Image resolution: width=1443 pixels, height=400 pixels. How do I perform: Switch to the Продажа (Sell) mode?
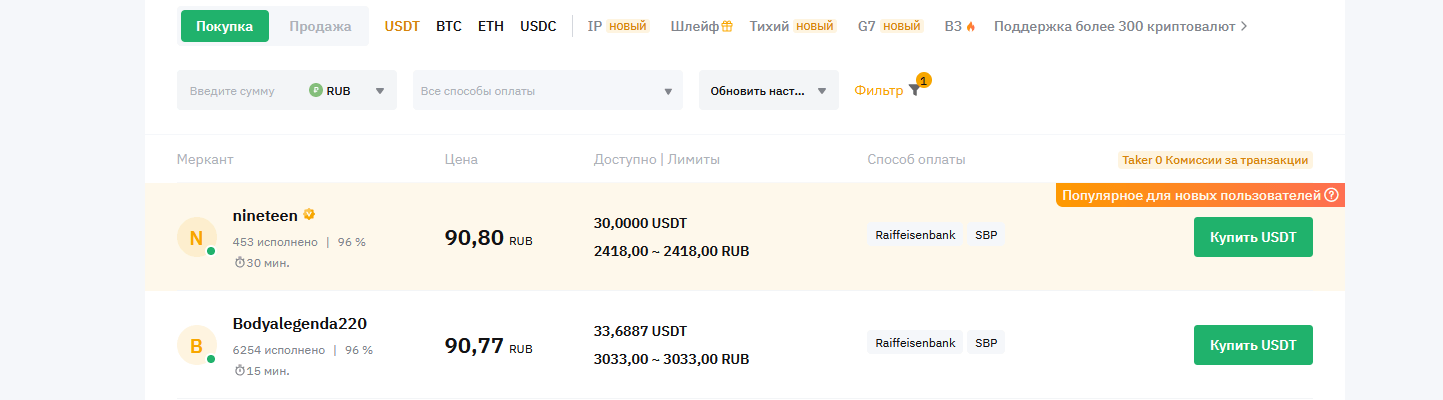320,26
